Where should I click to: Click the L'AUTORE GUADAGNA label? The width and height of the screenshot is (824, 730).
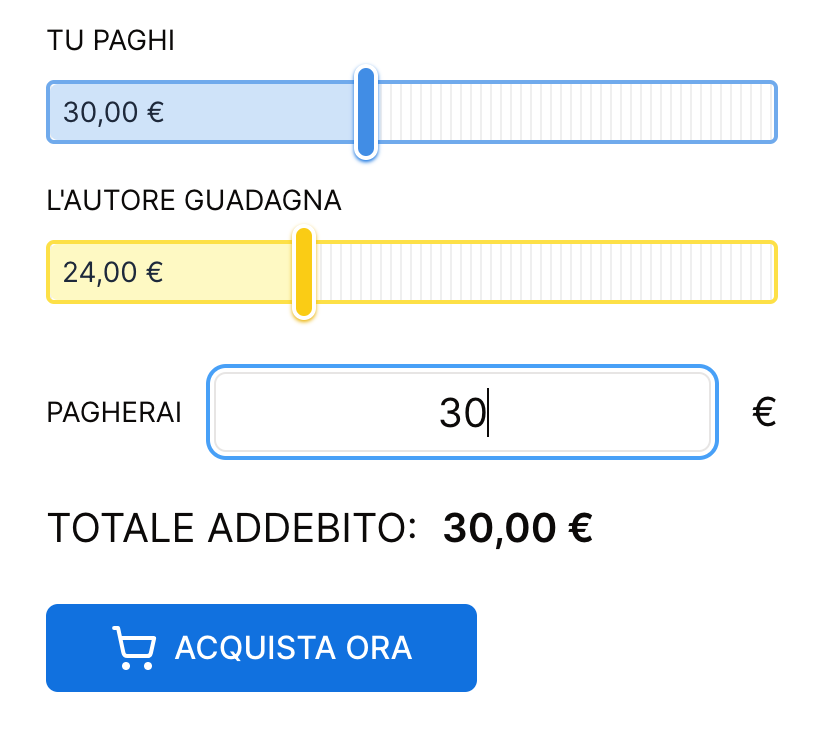[x=194, y=201]
